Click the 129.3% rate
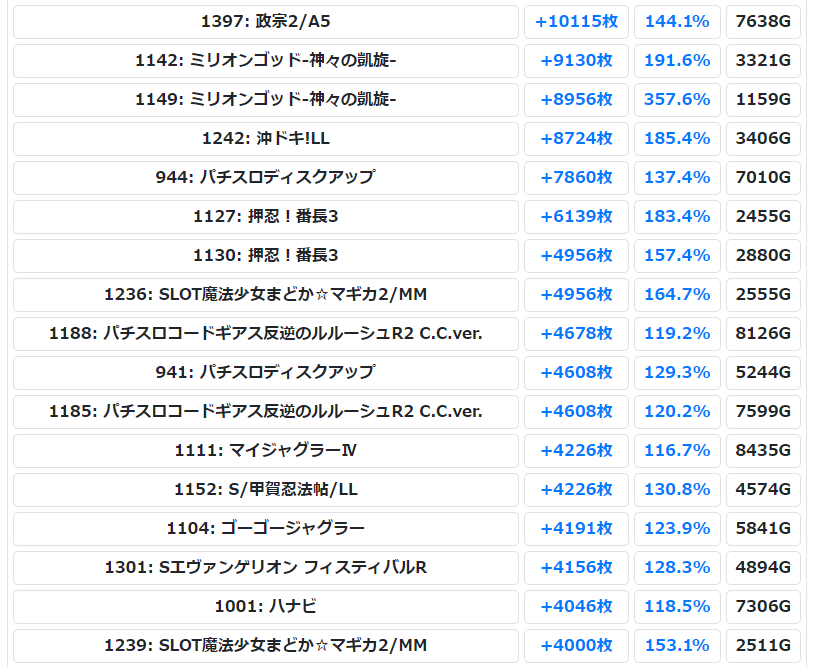The image size is (814, 667). [x=677, y=373]
